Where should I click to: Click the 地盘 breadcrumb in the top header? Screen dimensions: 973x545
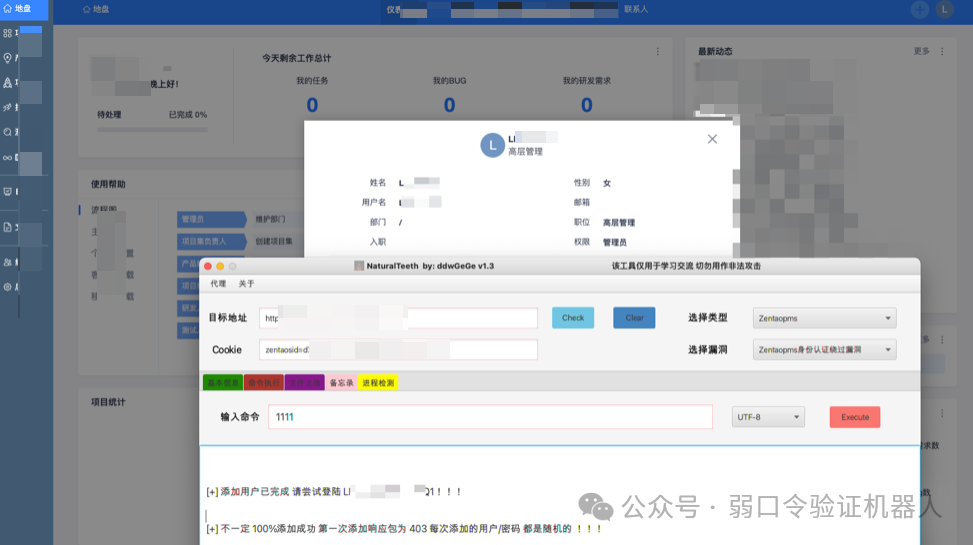tap(96, 9)
